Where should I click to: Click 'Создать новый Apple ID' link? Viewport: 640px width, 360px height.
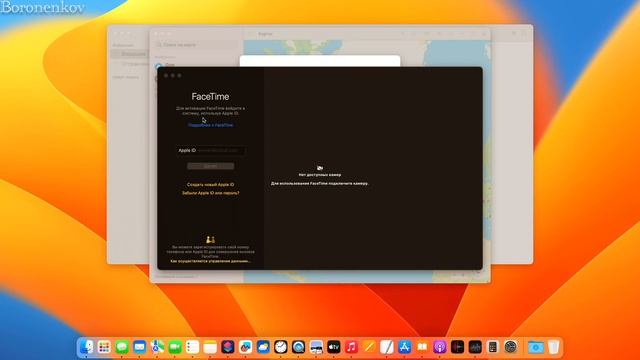(211, 184)
